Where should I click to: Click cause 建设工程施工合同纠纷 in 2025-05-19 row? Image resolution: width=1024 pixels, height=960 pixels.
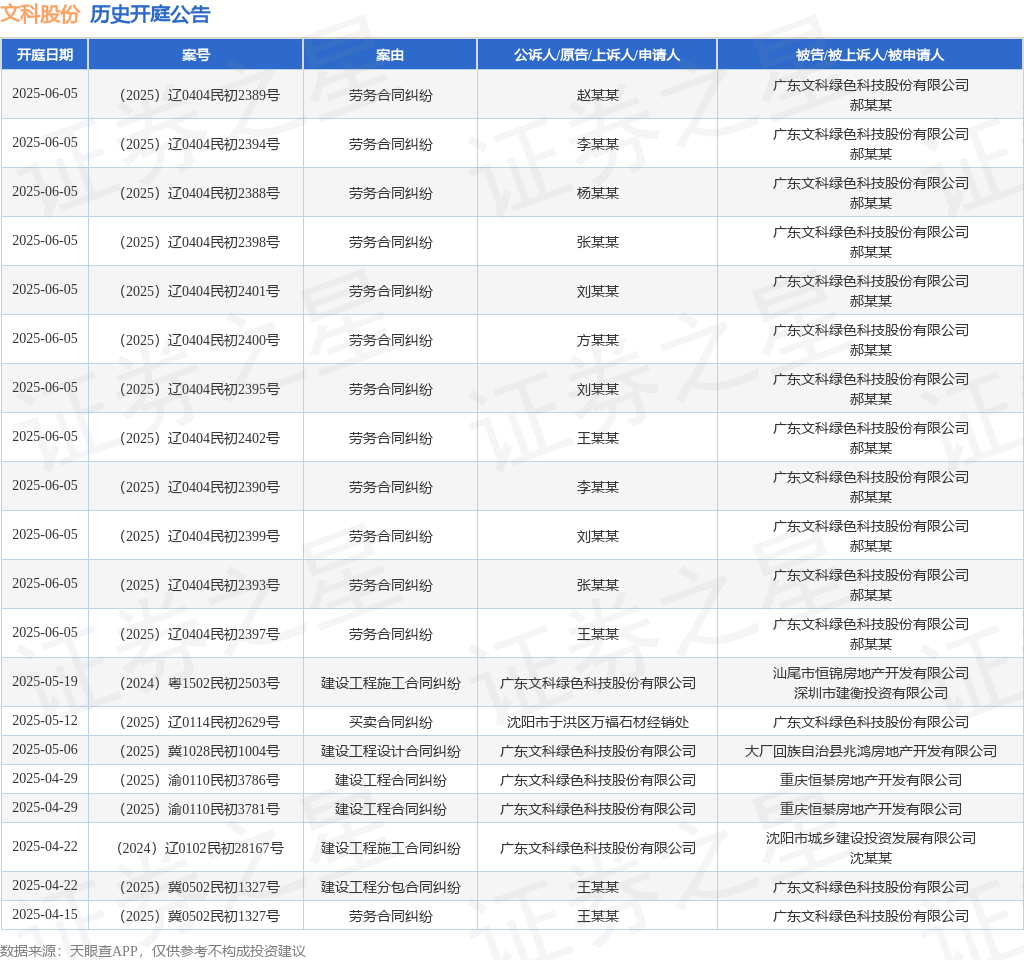coord(391,683)
